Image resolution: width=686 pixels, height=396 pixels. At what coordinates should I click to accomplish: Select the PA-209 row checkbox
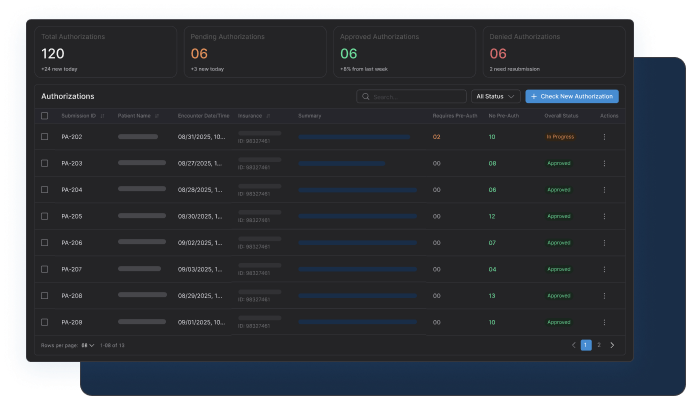coord(45,322)
